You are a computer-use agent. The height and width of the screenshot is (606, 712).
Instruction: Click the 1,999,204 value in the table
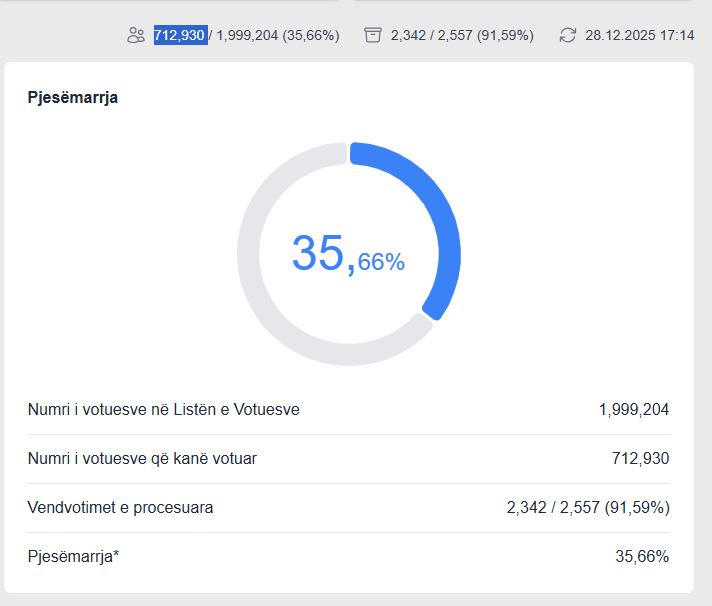tap(634, 409)
